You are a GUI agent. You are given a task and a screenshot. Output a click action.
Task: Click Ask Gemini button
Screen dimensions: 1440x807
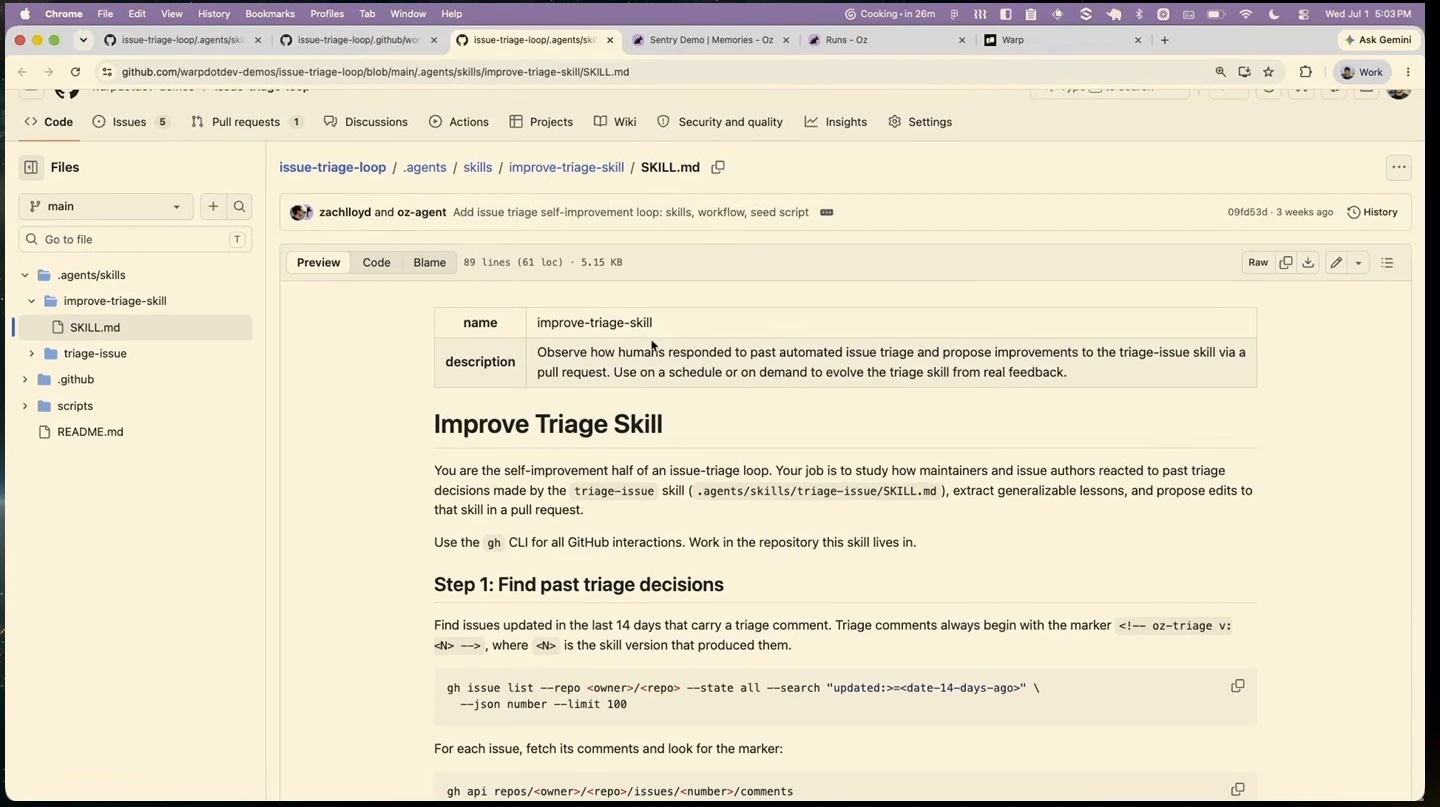1378,40
